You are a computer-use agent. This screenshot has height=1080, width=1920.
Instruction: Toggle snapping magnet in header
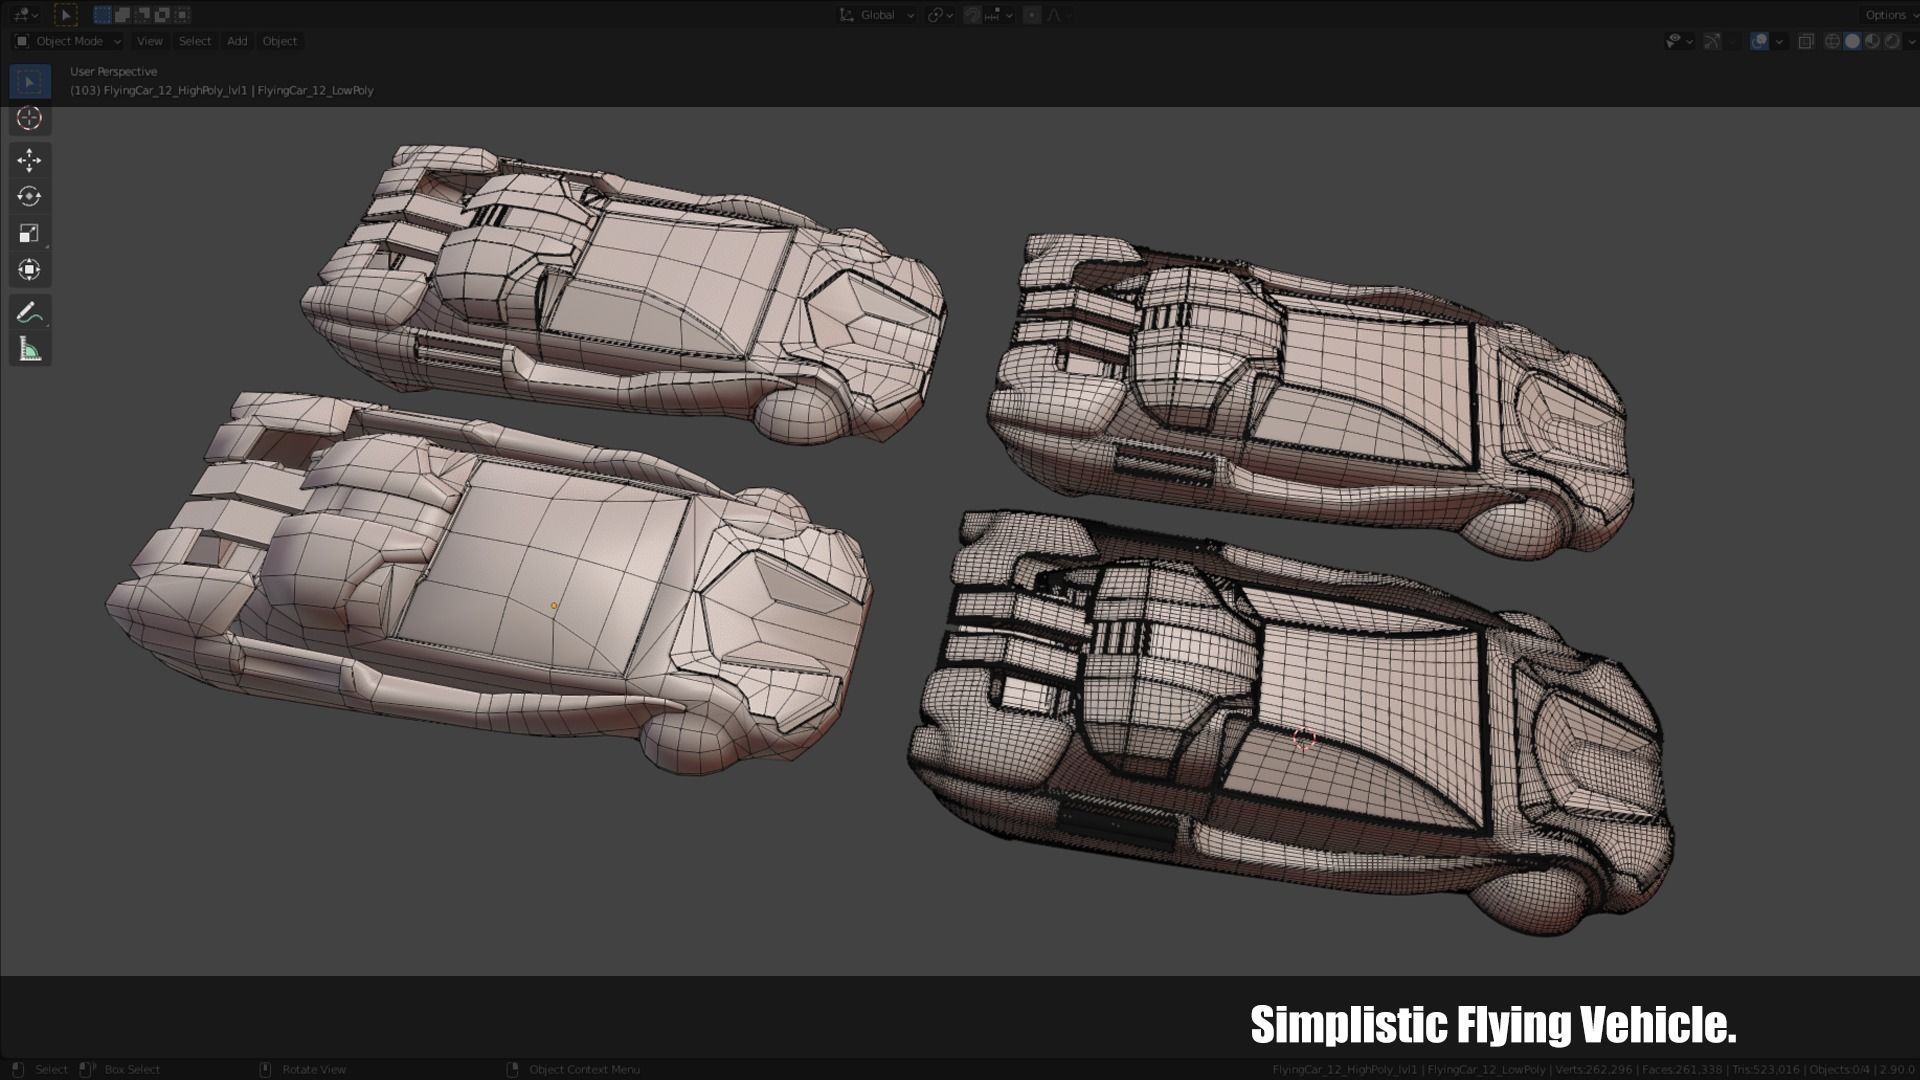point(972,15)
